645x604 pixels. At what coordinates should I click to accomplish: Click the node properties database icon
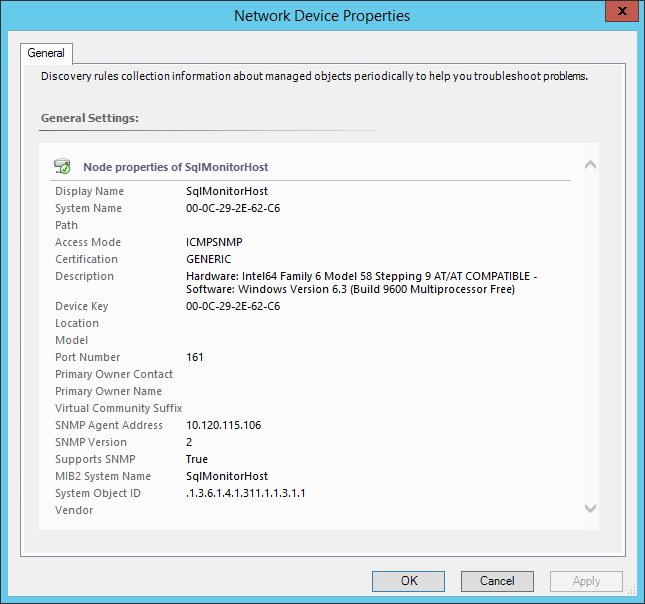[62, 166]
